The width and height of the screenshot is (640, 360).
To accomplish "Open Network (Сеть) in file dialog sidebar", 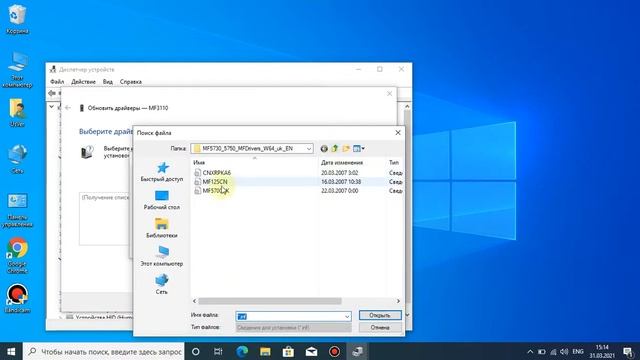I will pyautogui.click(x=162, y=284).
